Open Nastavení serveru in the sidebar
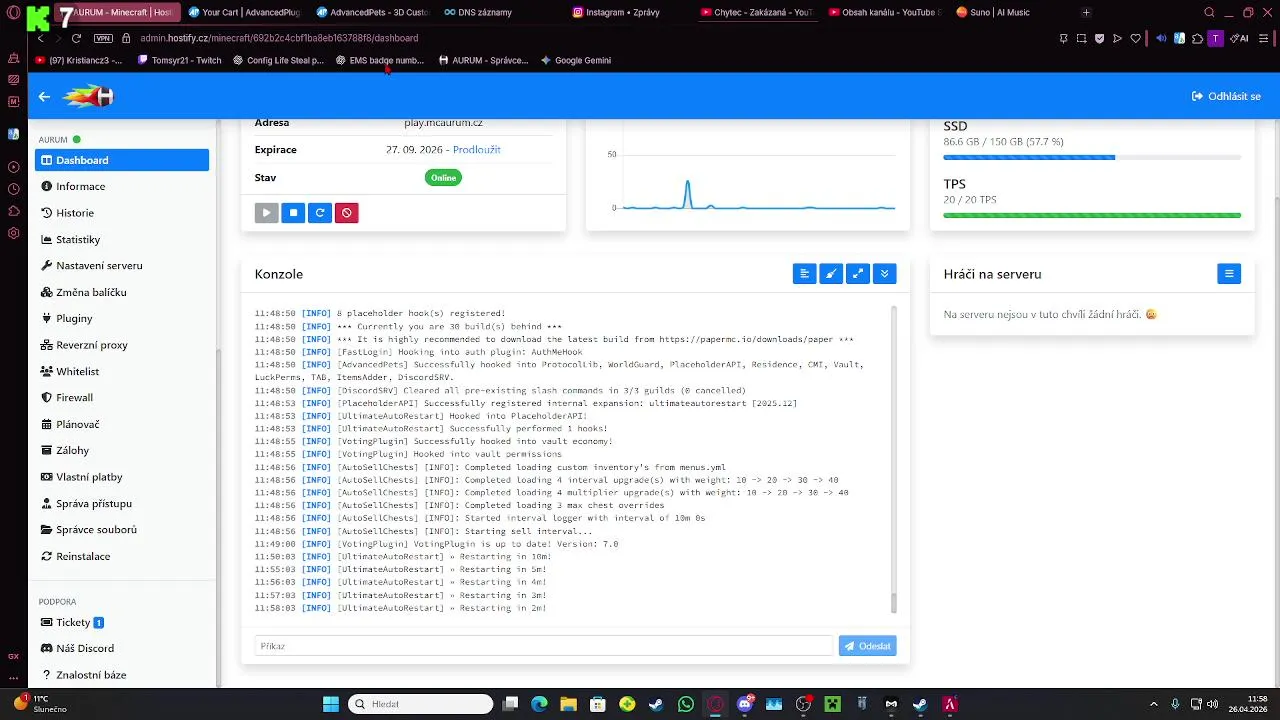The image size is (1280, 720). click(x=122, y=266)
